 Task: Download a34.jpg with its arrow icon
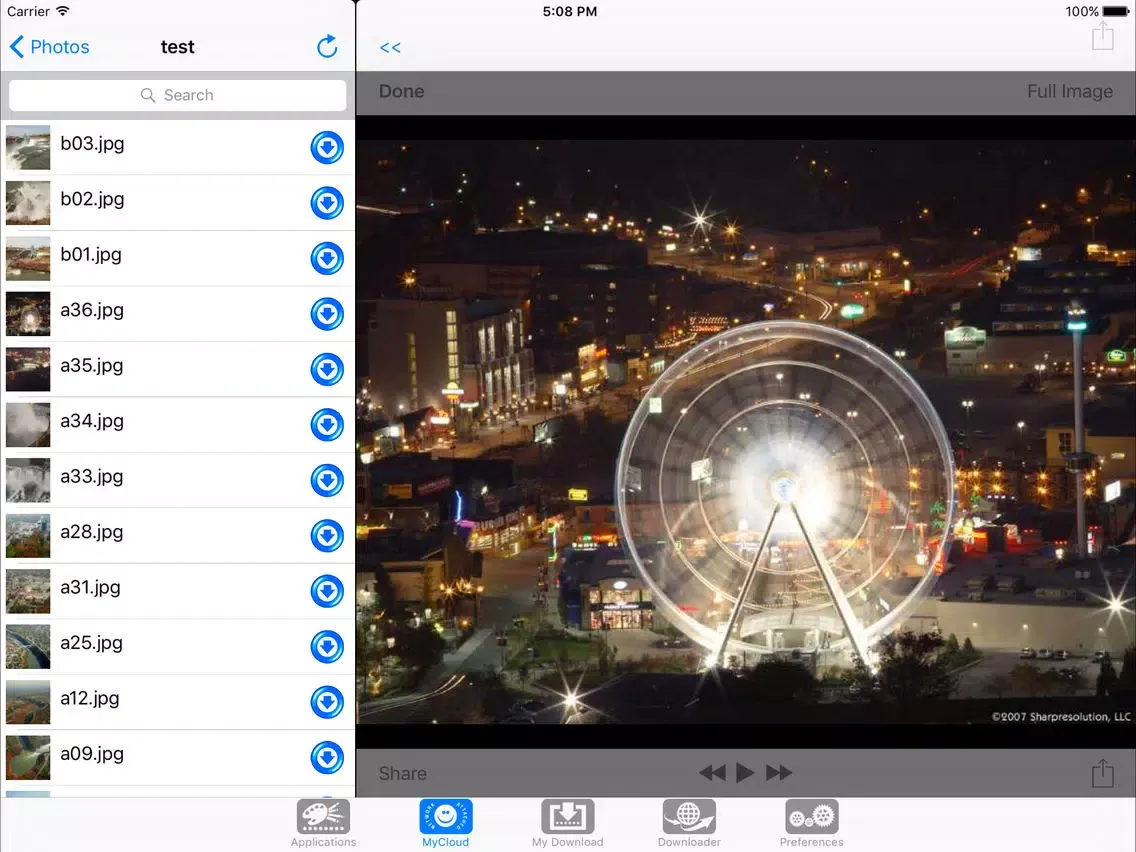tap(327, 425)
